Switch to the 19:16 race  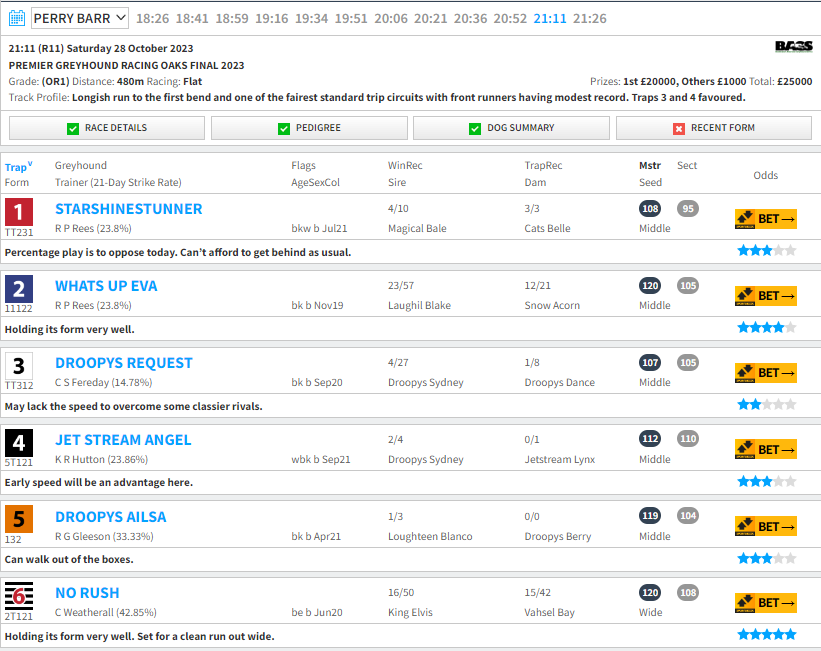(272, 19)
